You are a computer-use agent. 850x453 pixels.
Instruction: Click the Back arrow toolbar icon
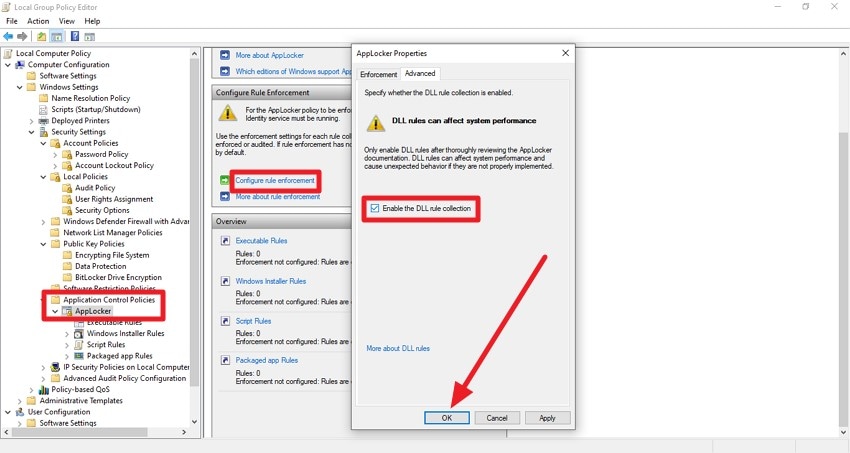tap(8, 36)
